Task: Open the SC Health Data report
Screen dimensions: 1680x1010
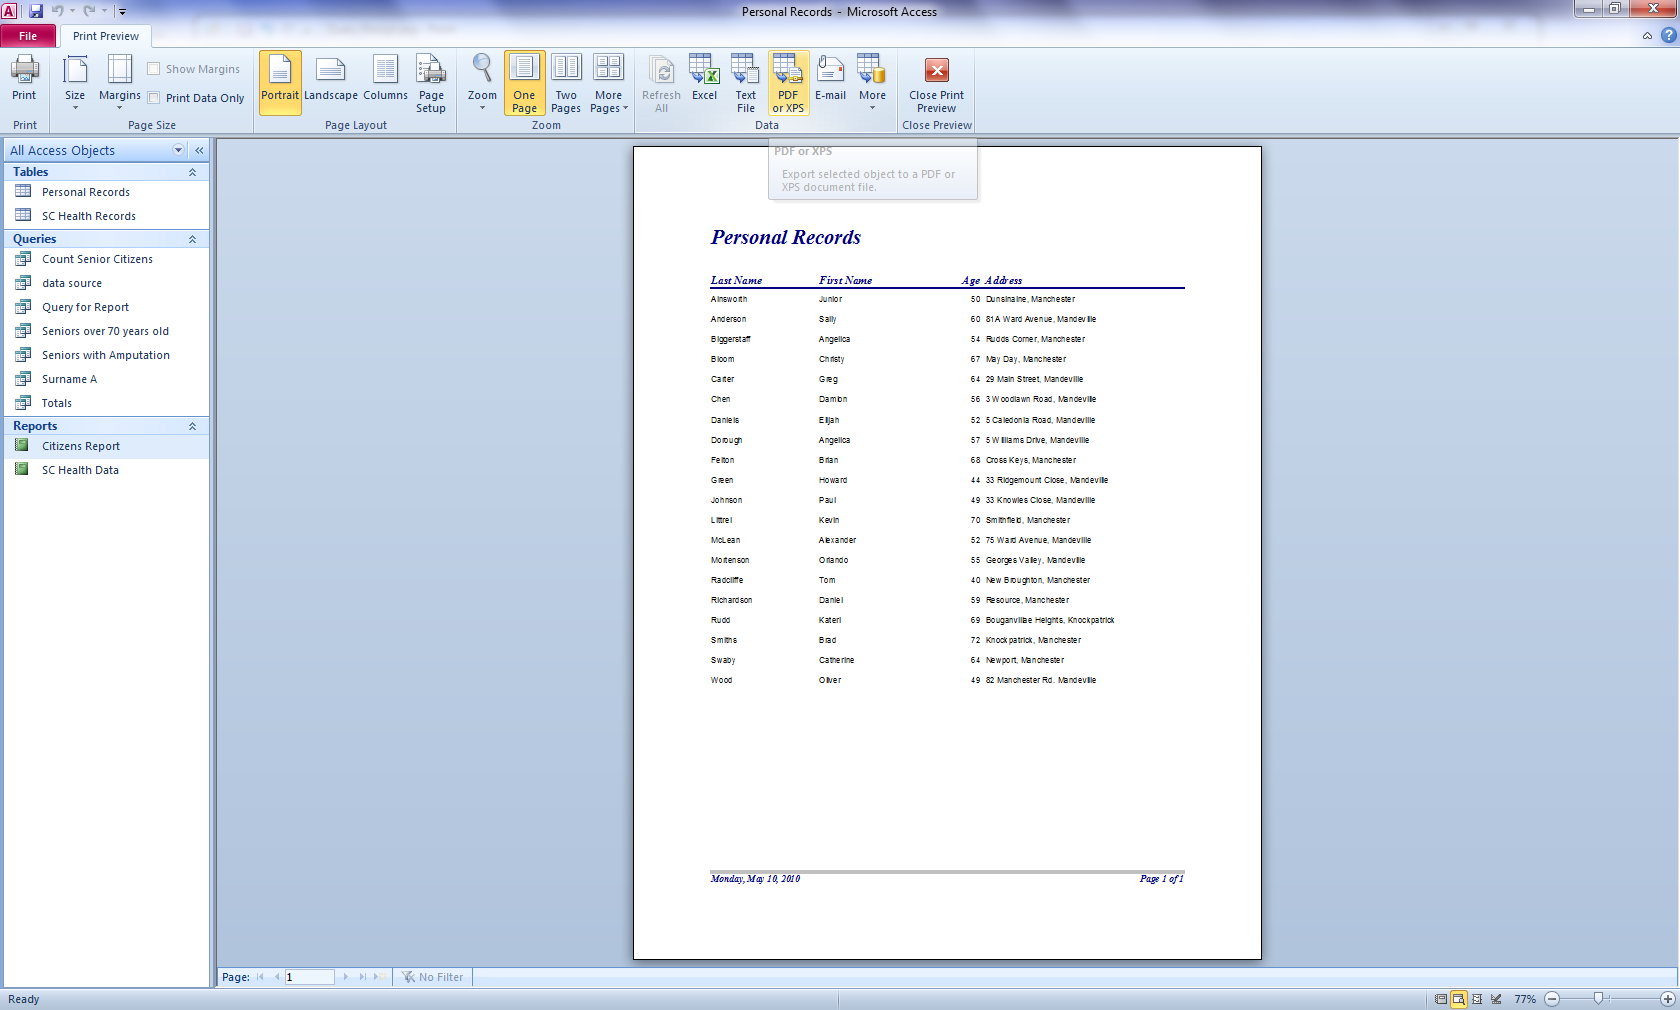Action: click(80, 470)
